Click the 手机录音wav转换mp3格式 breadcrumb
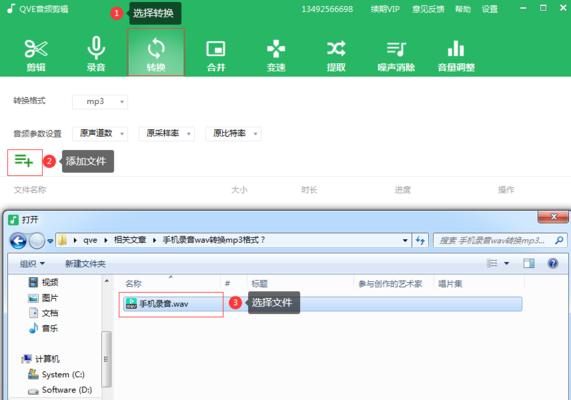This screenshot has height=400, width=571. pyautogui.click(x=214, y=240)
